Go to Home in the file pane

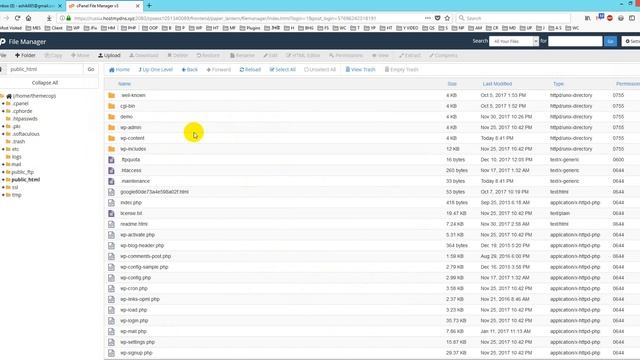click(119, 70)
